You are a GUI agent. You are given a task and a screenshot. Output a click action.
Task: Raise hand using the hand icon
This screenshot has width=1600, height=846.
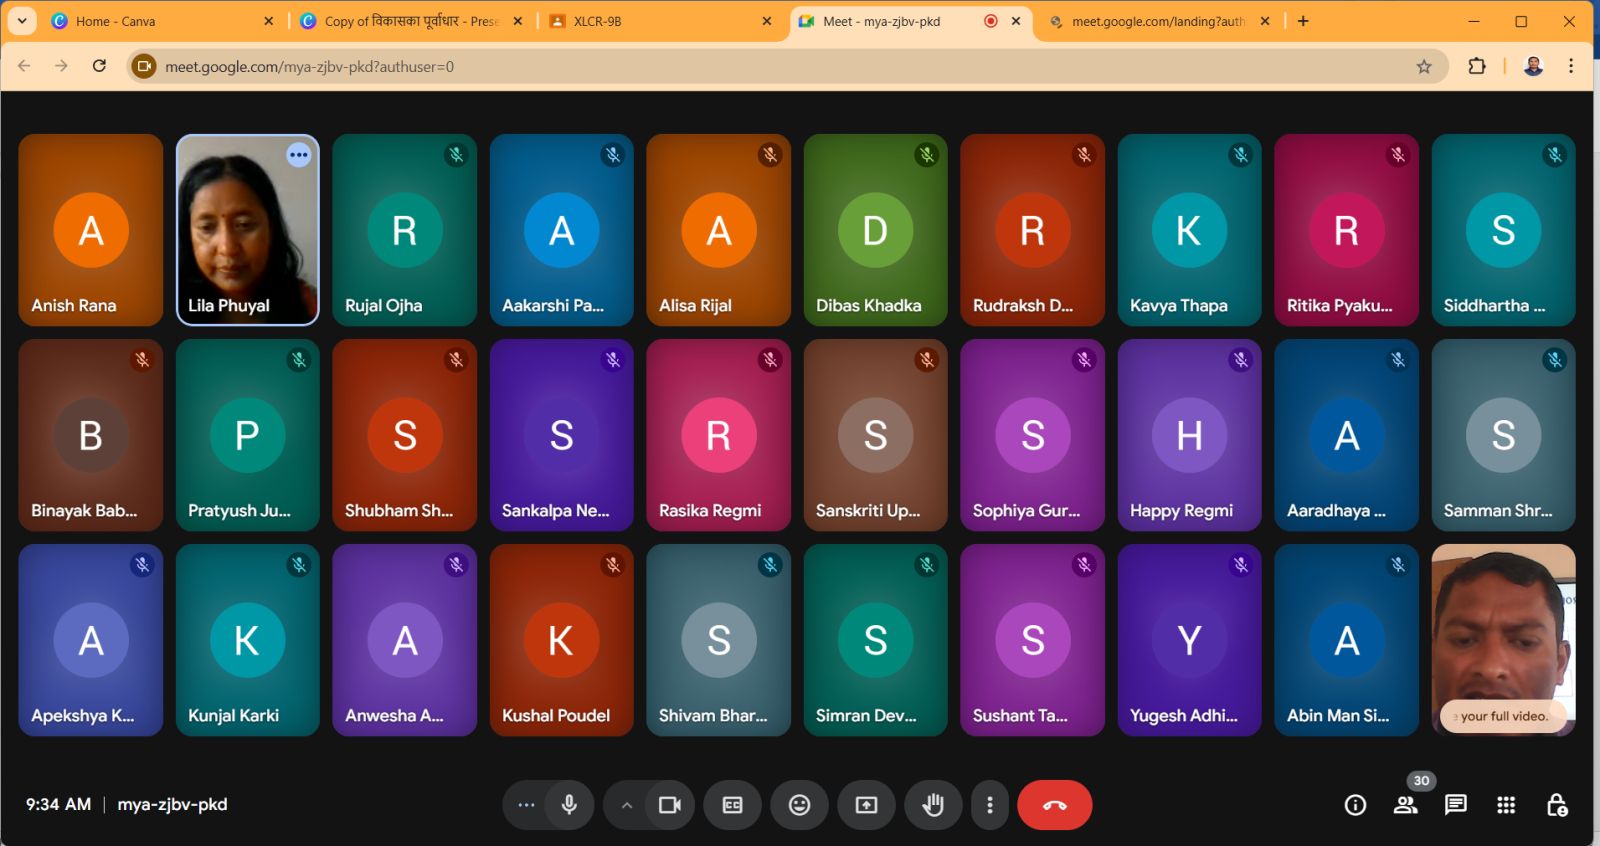(933, 805)
